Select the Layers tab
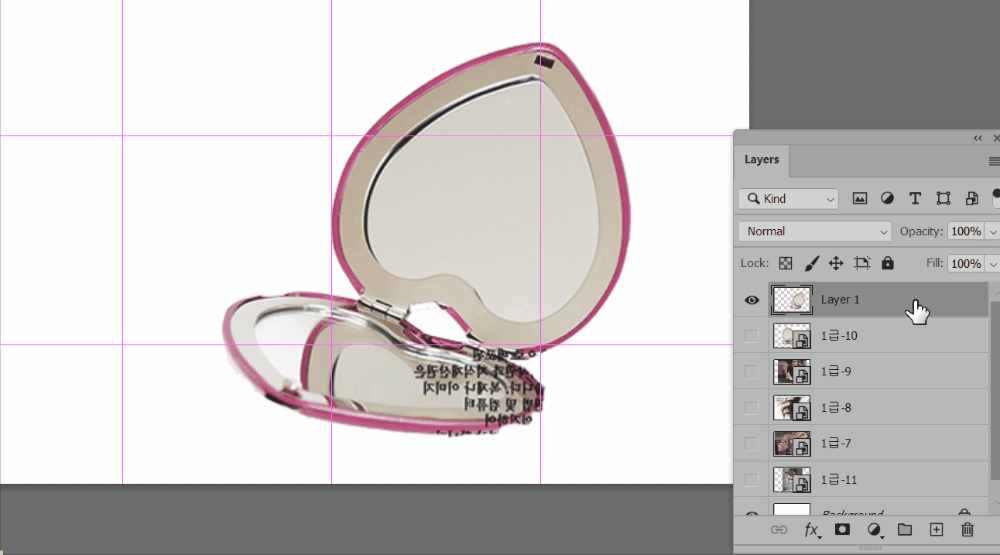The image size is (1000, 555). [761, 159]
